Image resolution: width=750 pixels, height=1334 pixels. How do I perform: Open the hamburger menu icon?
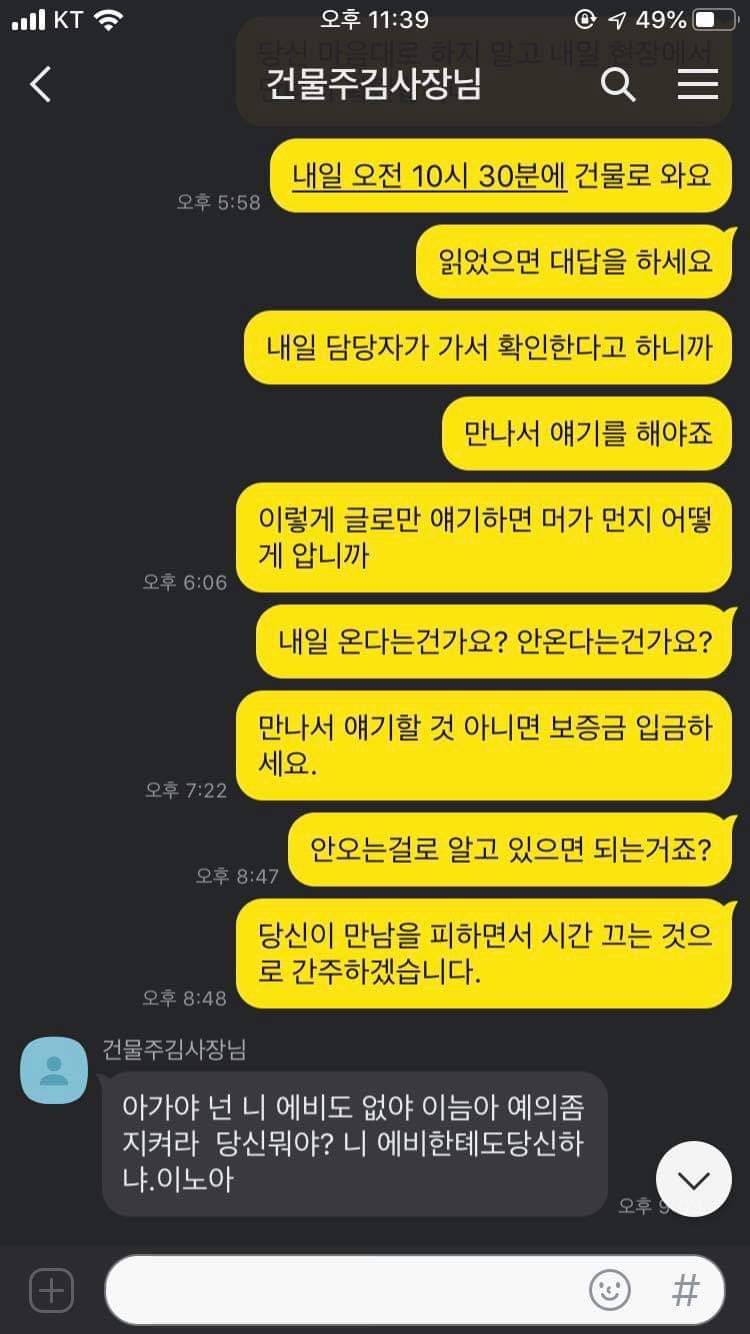point(698,85)
